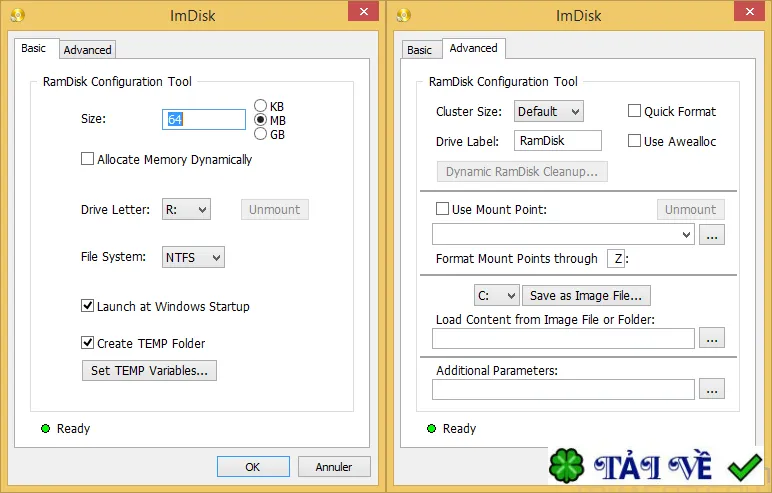Uncheck Launch at Windows Startup
Screen dimensions: 772x493
click(x=87, y=306)
